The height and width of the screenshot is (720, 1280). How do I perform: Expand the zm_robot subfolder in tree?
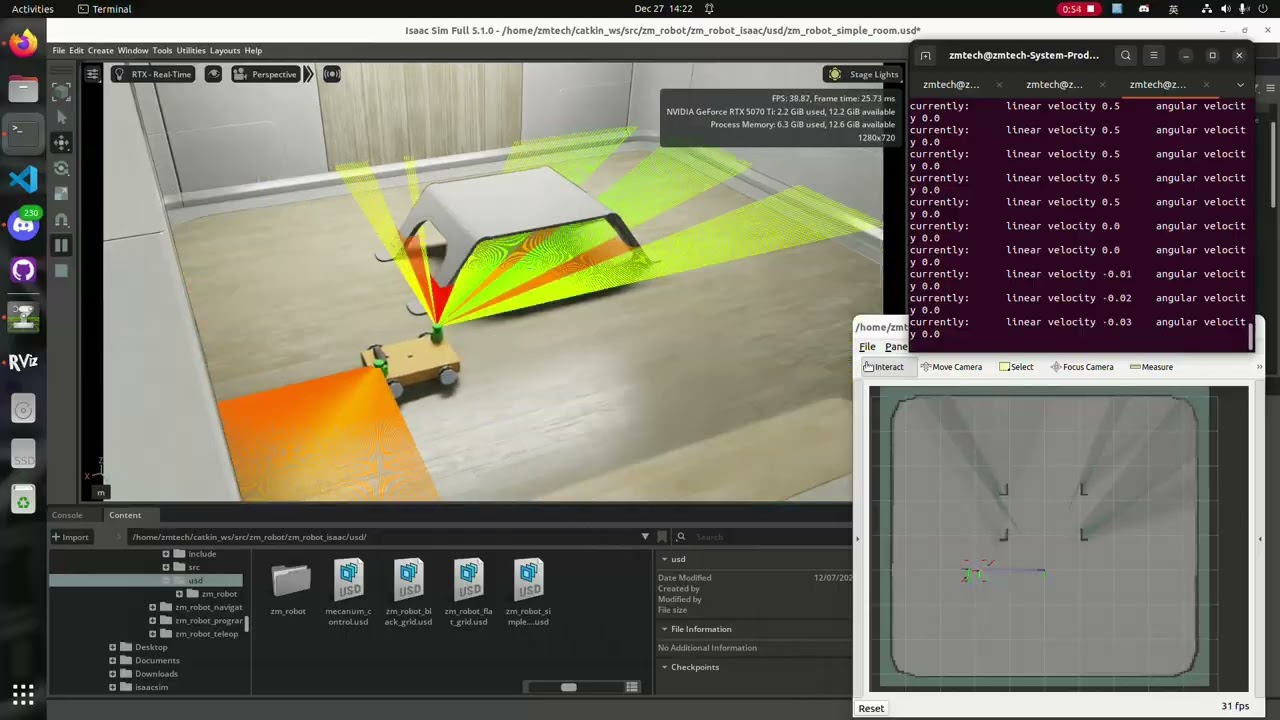tap(180, 594)
